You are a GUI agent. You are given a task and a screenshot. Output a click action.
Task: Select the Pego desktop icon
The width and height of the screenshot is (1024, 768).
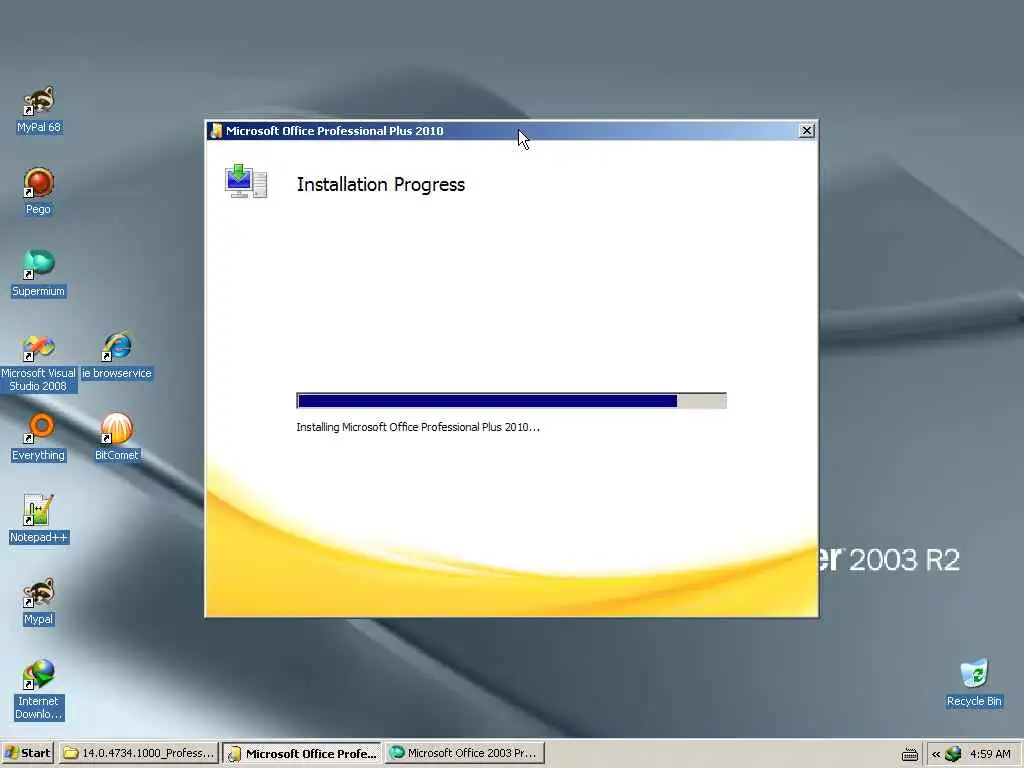(x=39, y=191)
